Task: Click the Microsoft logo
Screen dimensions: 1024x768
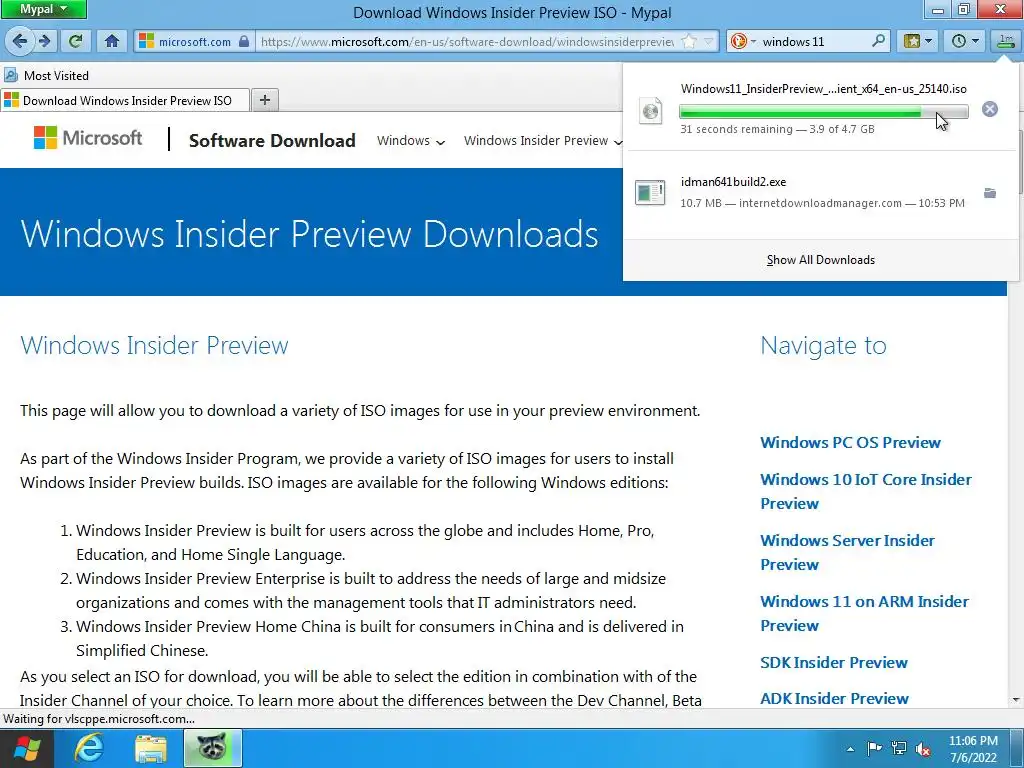Action: (x=88, y=138)
